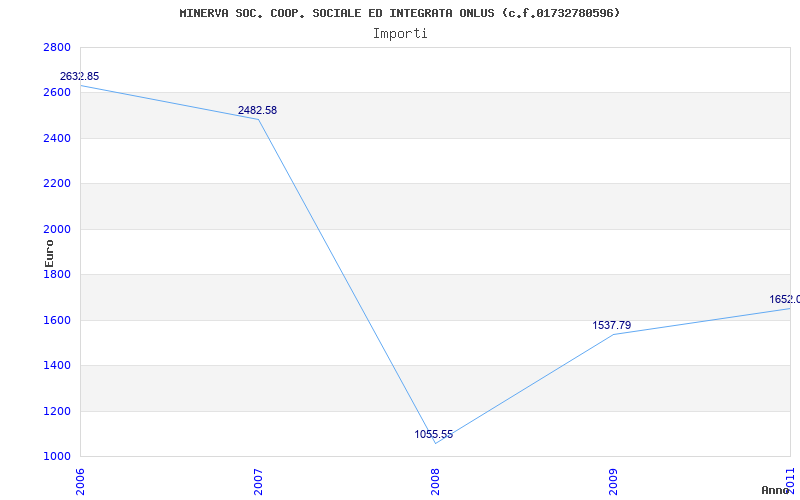Click the 2011 data value label

click(x=785, y=299)
